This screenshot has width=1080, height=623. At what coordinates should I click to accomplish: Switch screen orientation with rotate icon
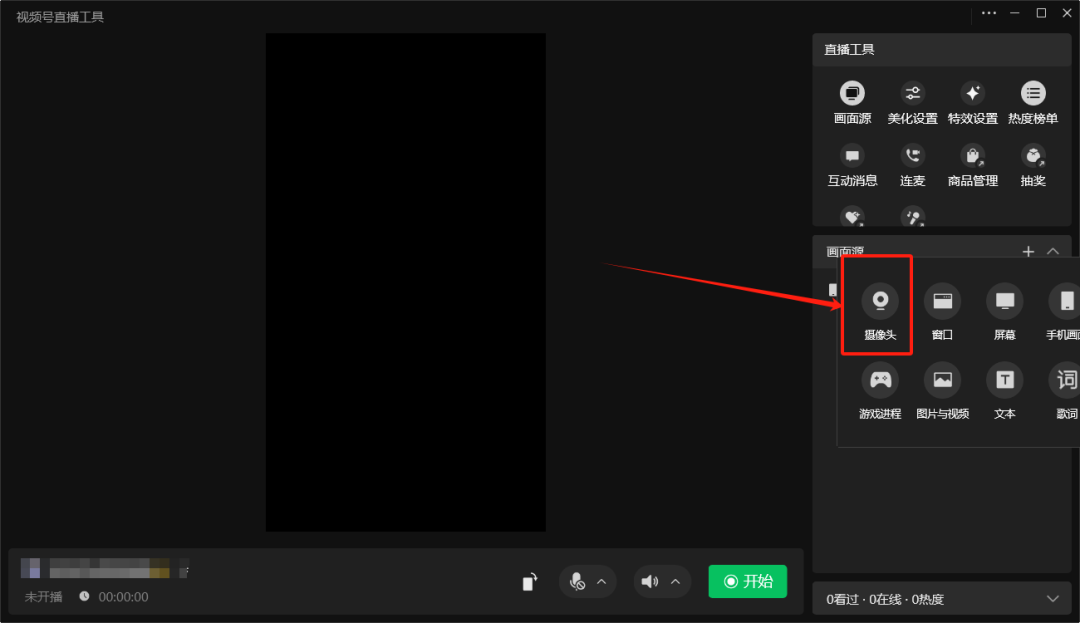pyautogui.click(x=530, y=581)
